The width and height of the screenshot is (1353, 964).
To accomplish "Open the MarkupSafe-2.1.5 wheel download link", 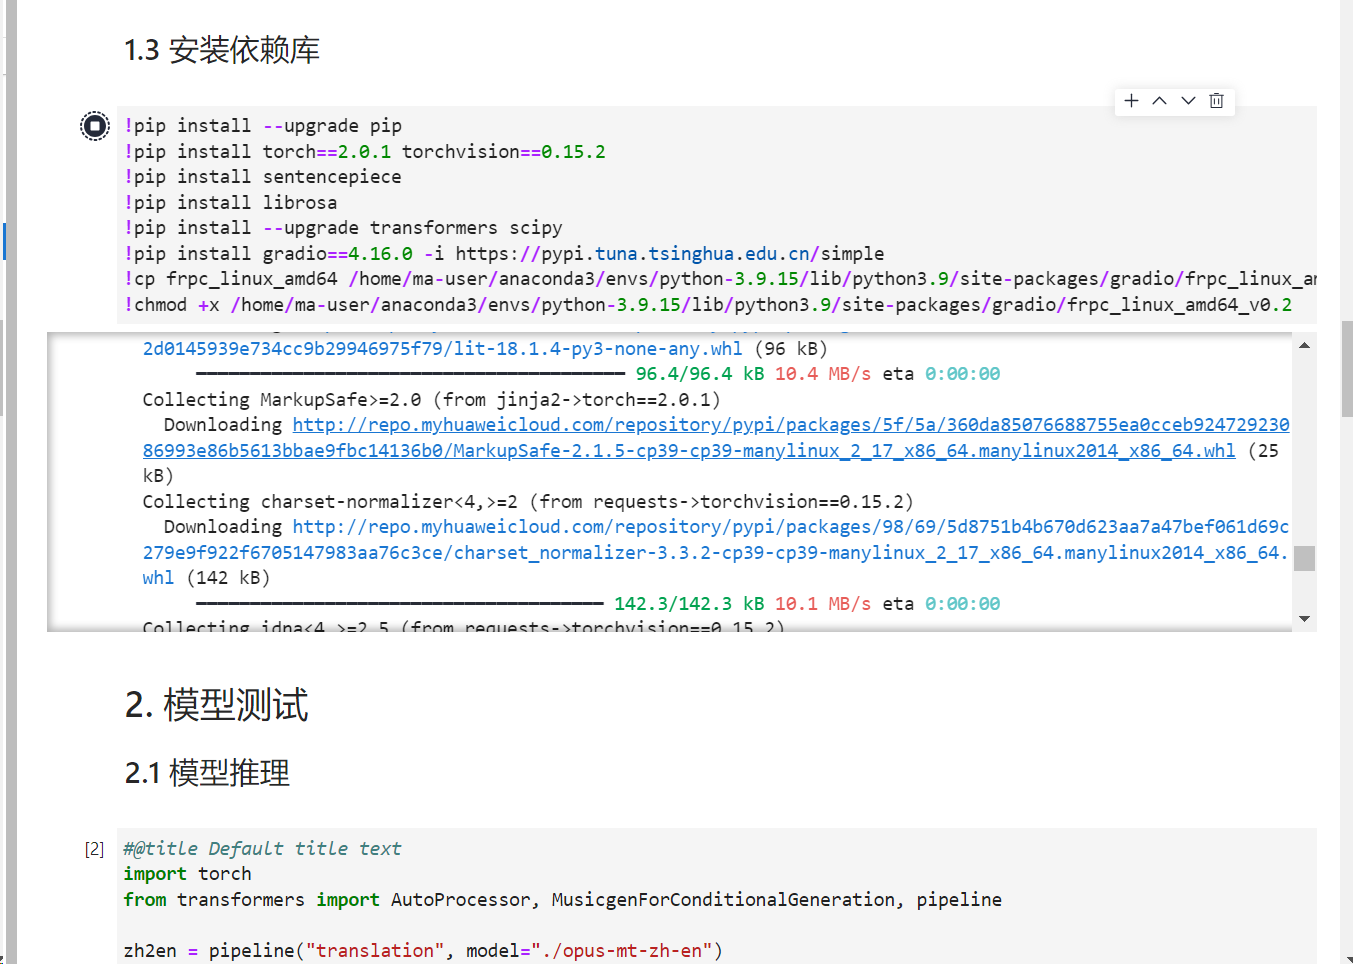I will [x=716, y=438].
